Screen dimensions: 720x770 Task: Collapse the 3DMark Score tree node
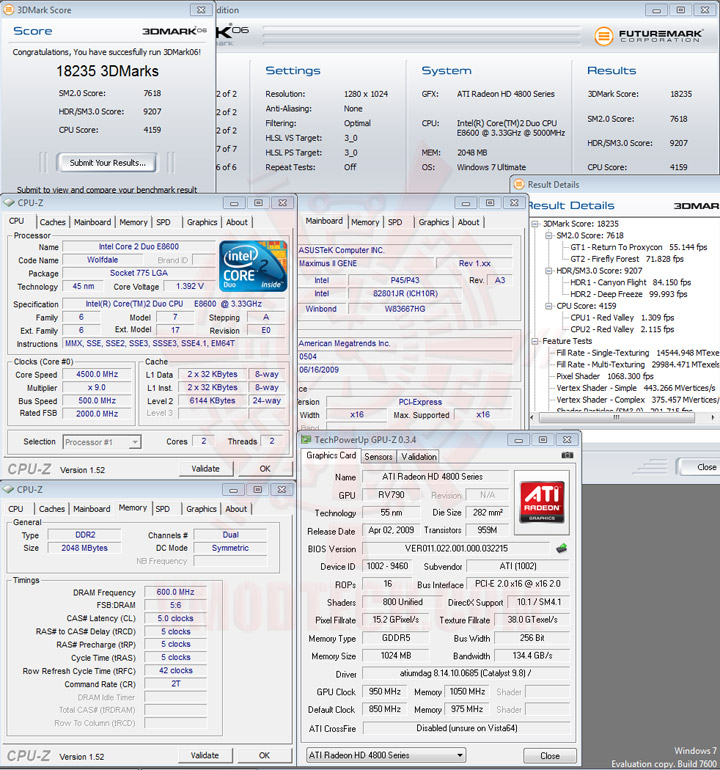click(535, 224)
